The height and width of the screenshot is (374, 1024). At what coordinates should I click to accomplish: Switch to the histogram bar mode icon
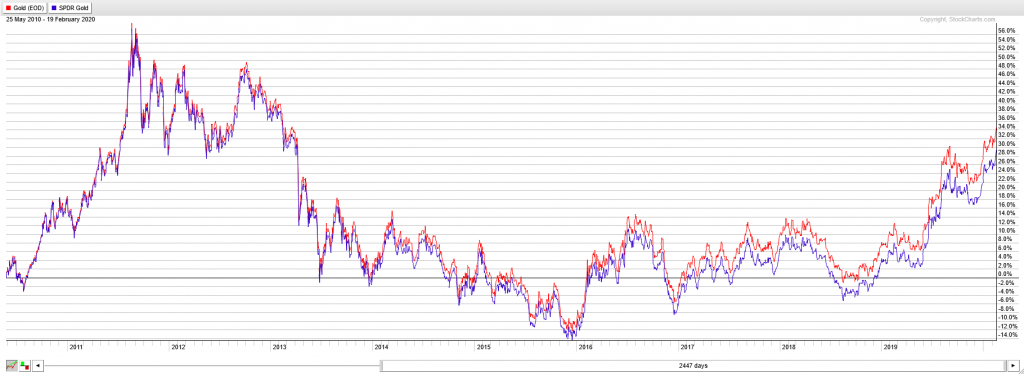click(x=25, y=366)
